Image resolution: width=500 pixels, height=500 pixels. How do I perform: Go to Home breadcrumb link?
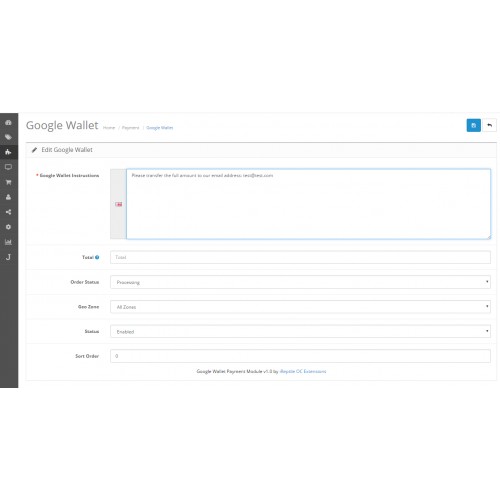(x=109, y=128)
